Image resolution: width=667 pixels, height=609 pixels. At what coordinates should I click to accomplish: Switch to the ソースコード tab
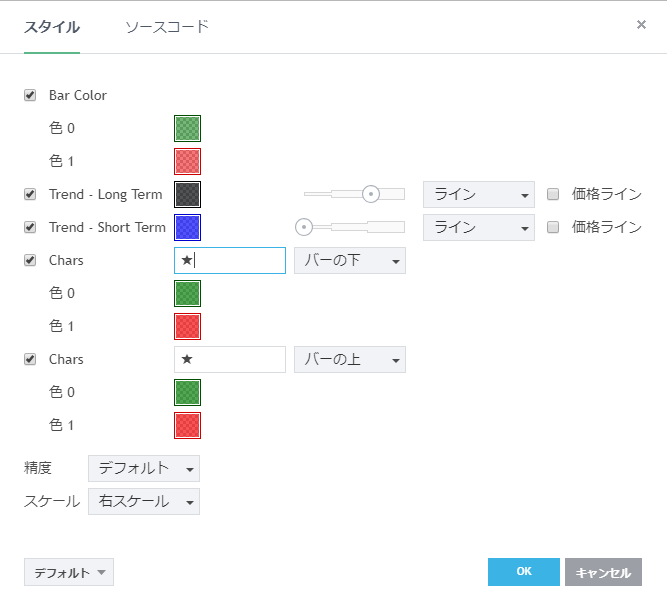click(x=167, y=27)
